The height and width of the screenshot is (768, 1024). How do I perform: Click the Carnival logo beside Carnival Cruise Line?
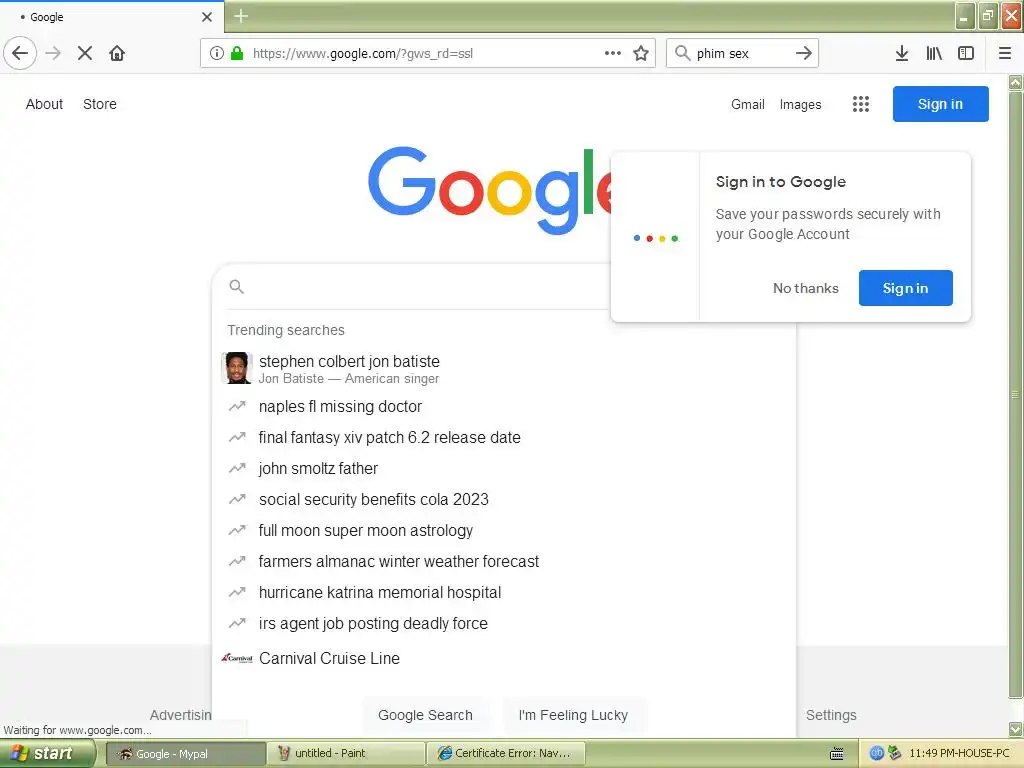pyautogui.click(x=237, y=658)
